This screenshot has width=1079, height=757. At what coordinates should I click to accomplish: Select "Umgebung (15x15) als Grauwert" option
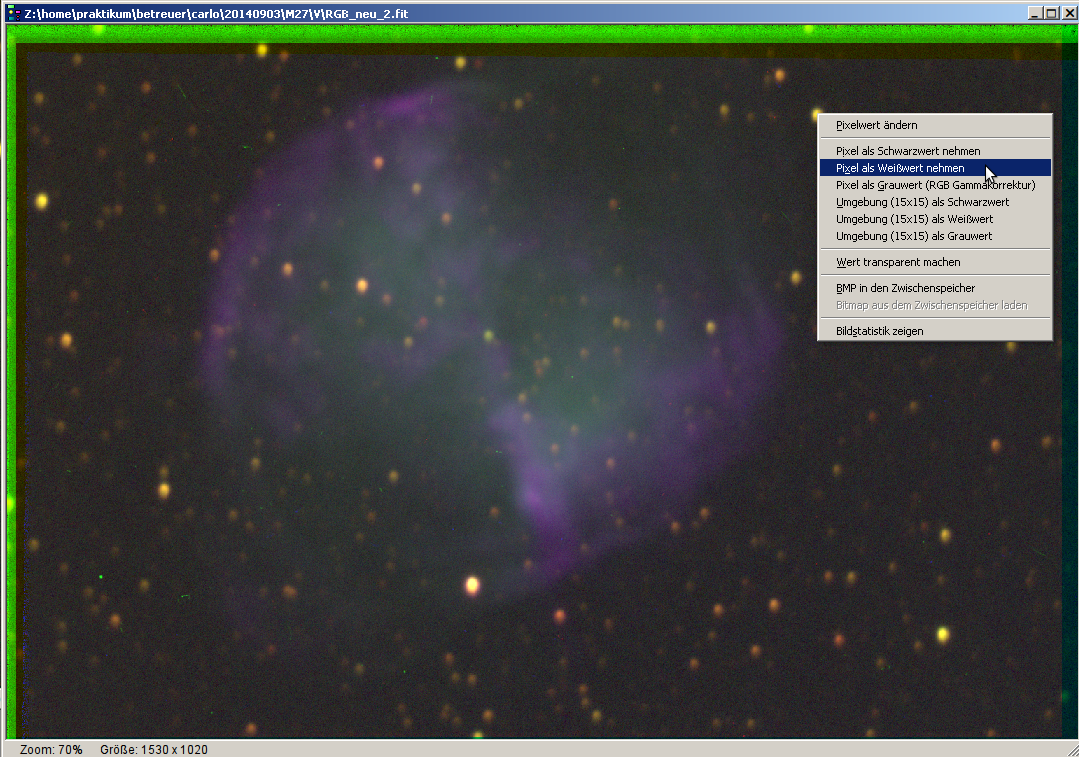click(x=914, y=236)
